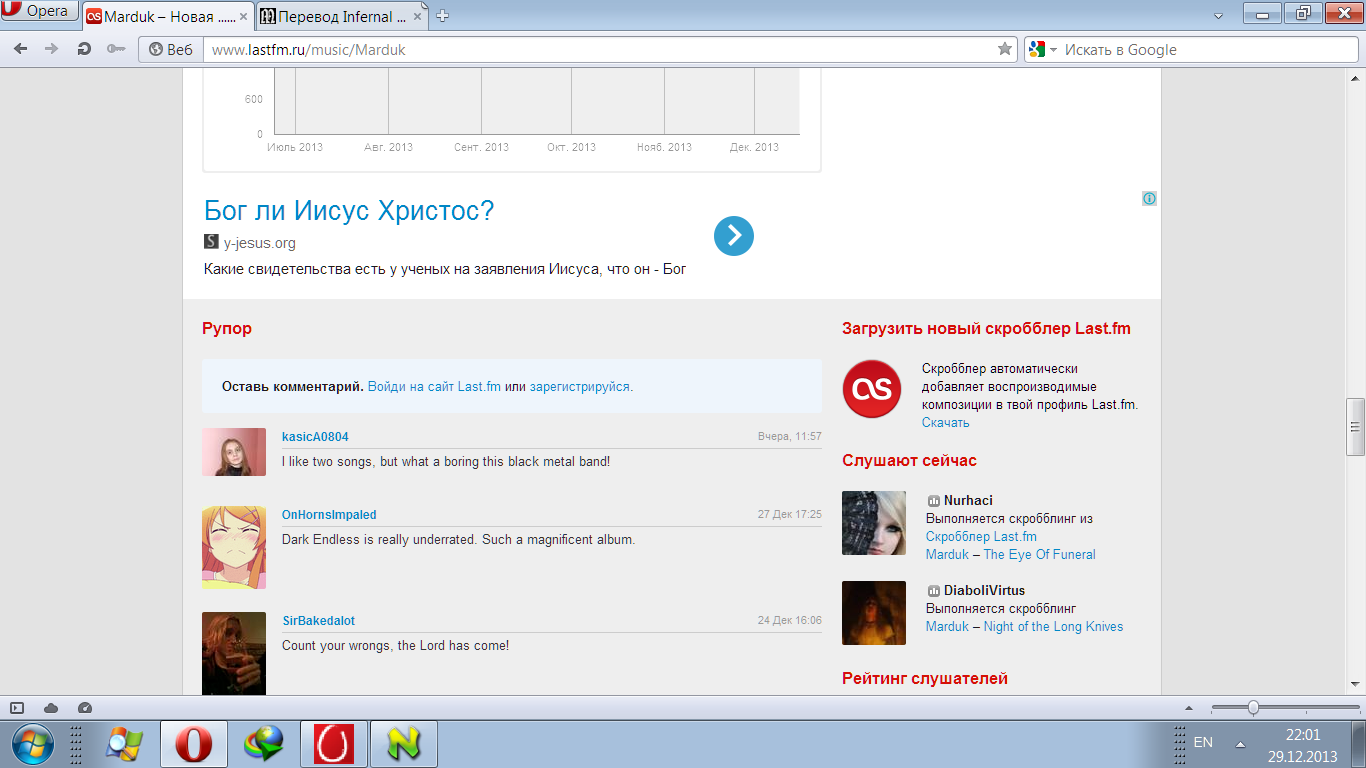
Task: Click the Скробблер Last.fm link
Action: [x=981, y=536]
